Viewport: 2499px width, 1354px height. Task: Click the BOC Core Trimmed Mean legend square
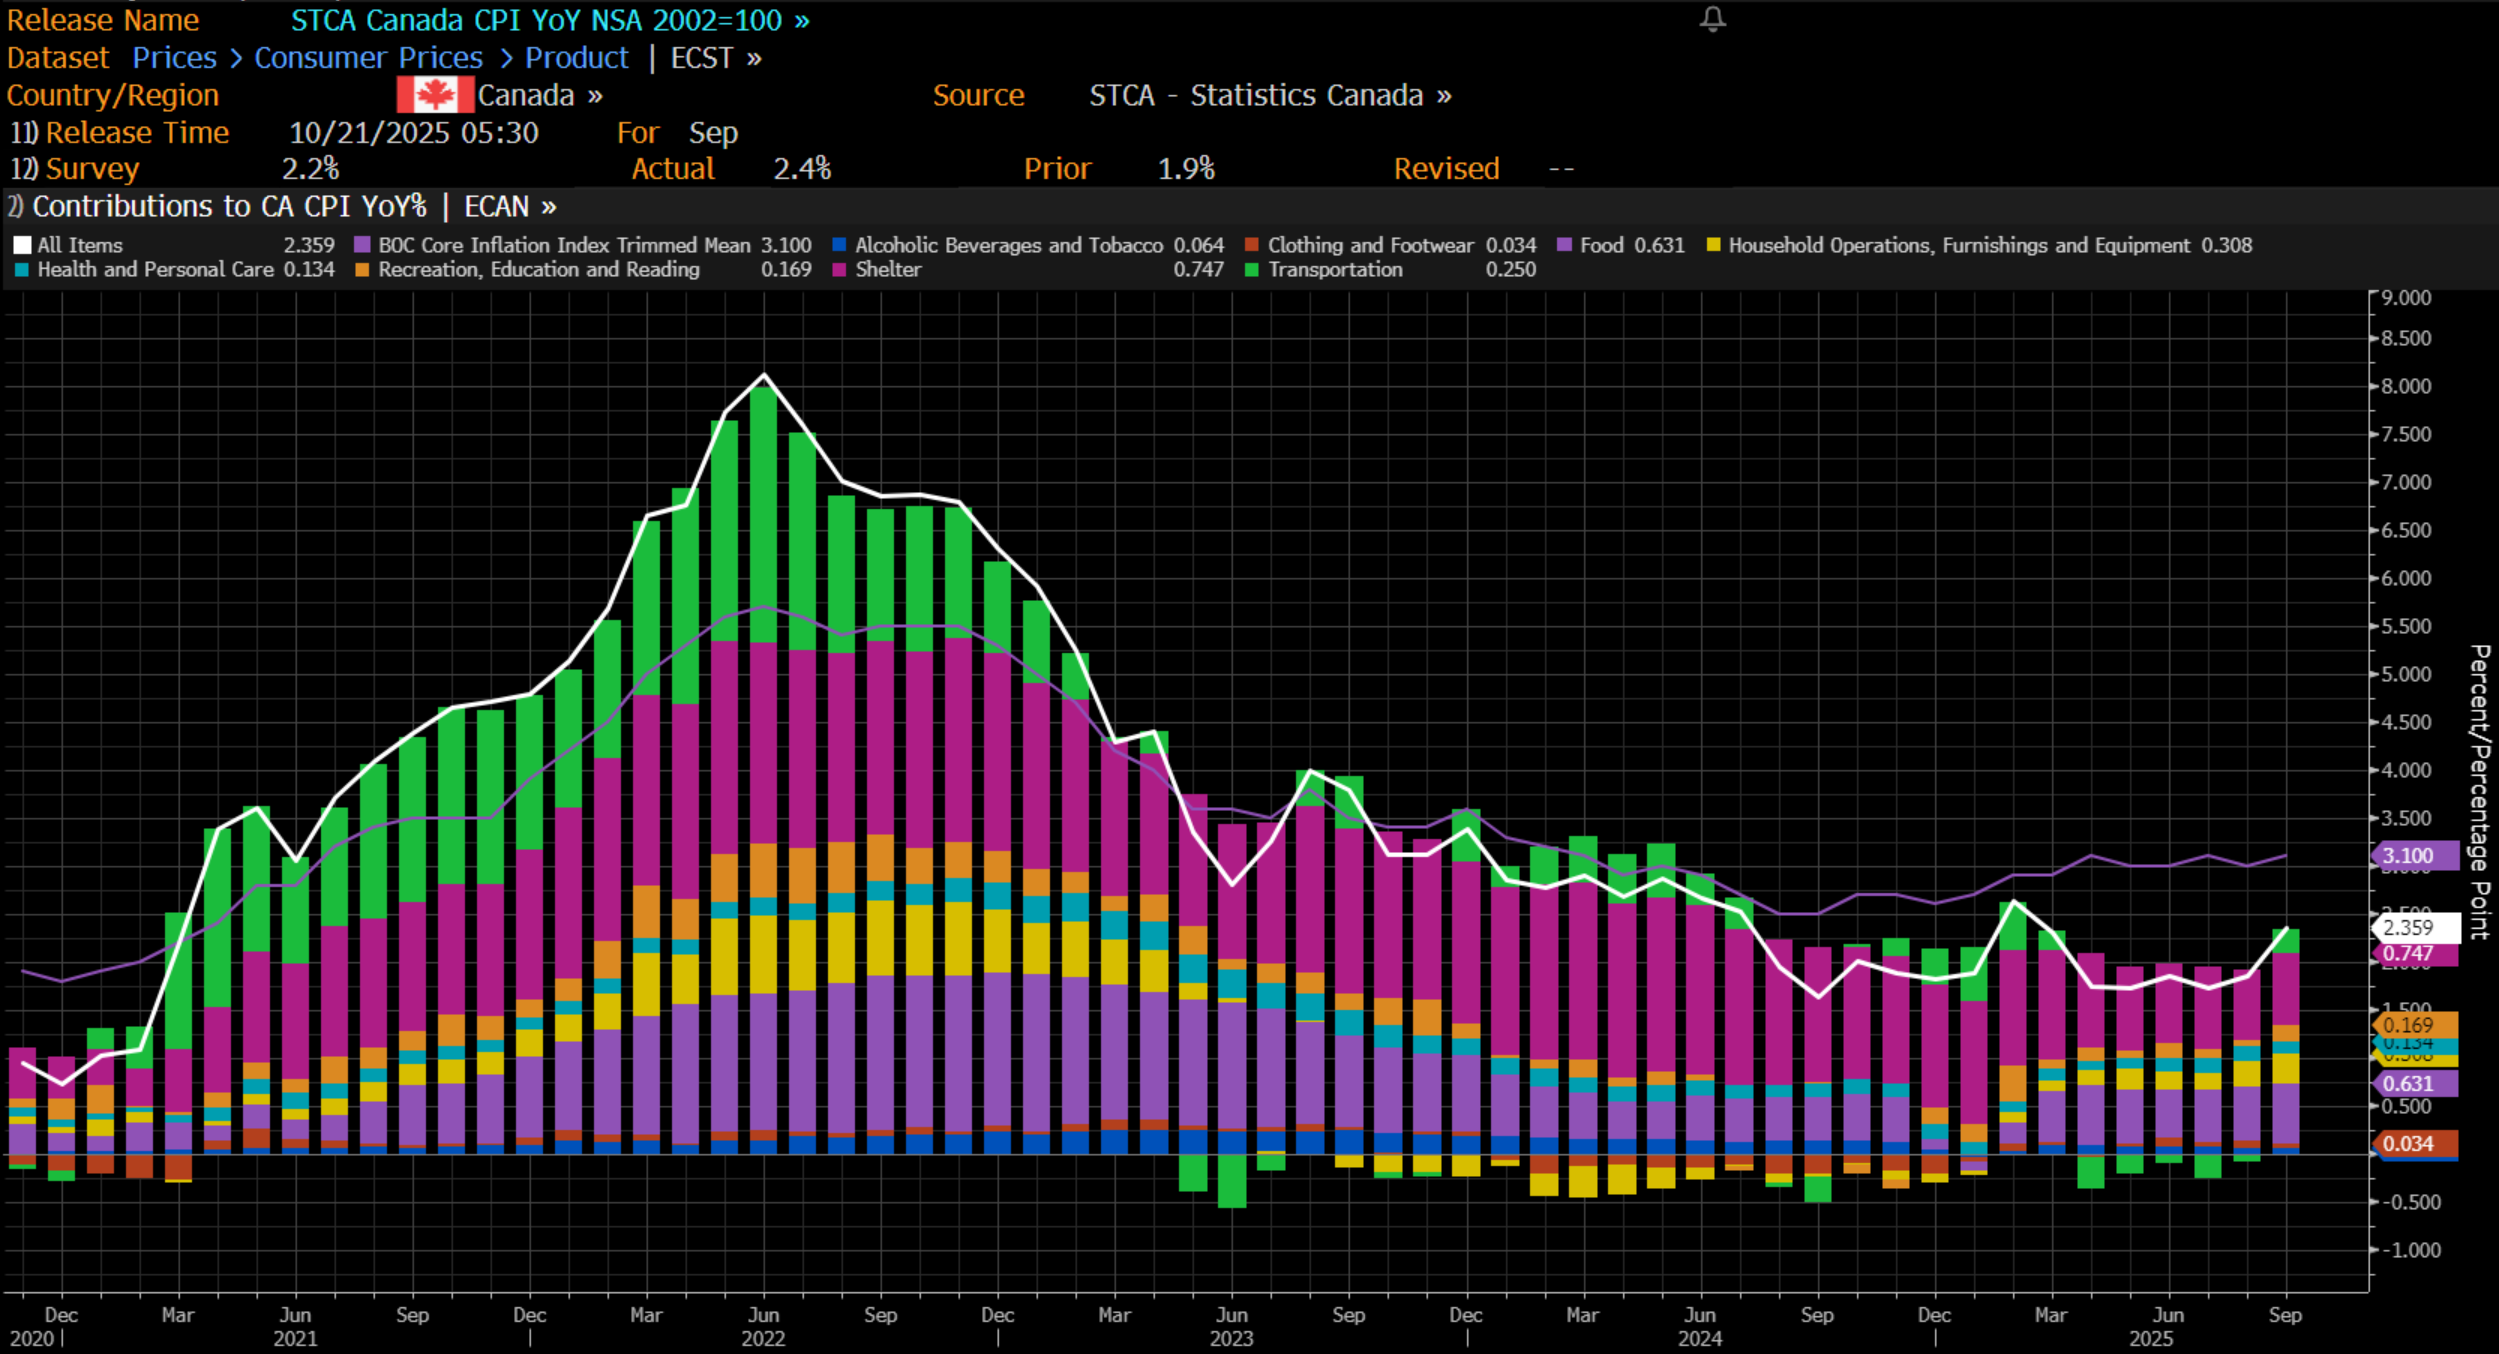coord(362,245)
